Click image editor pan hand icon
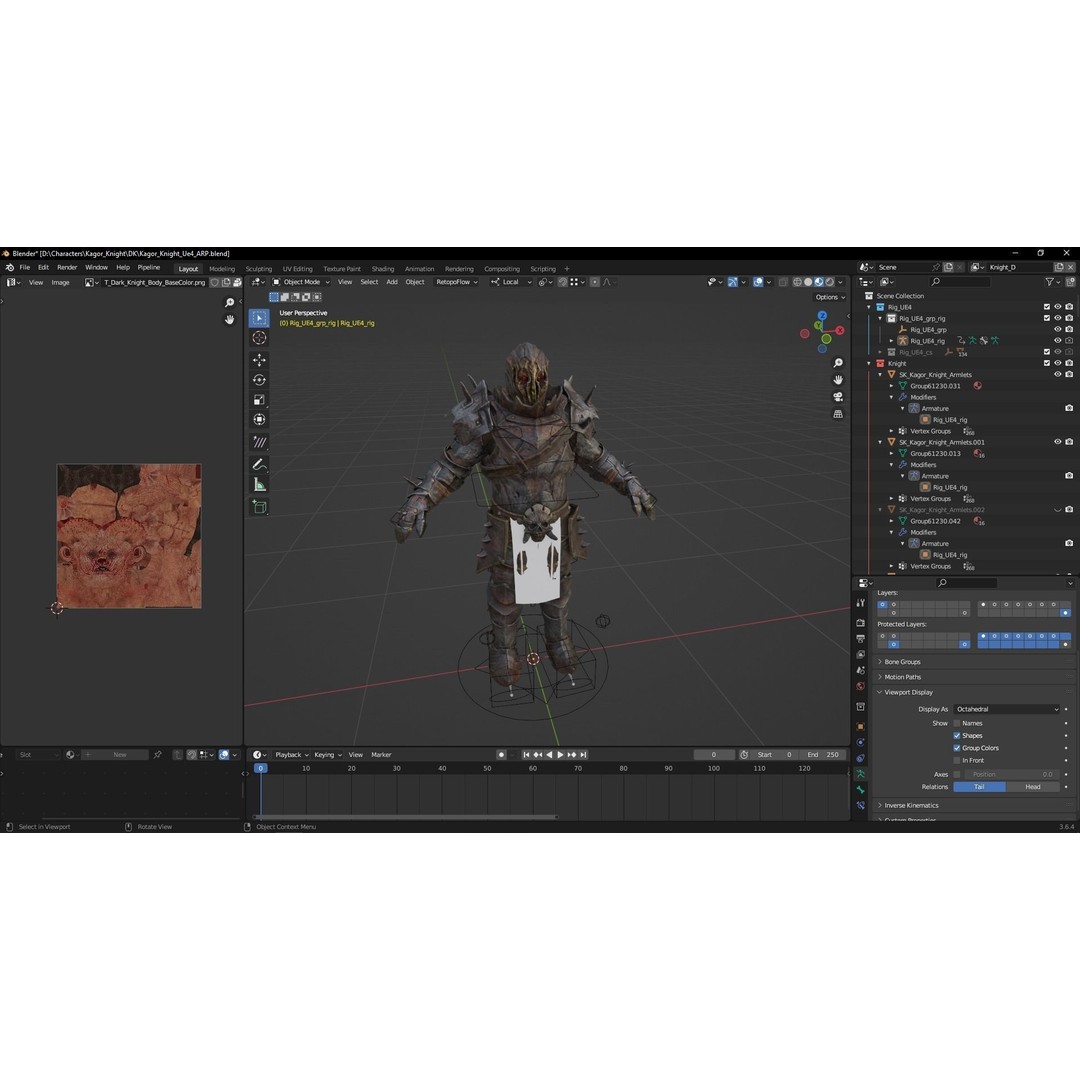 [x=229, y=320]
